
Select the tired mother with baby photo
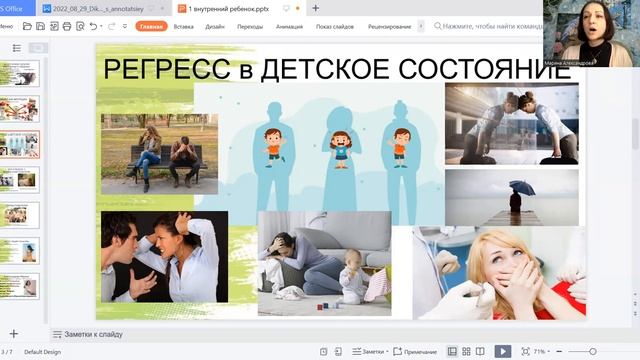[324, 263]
